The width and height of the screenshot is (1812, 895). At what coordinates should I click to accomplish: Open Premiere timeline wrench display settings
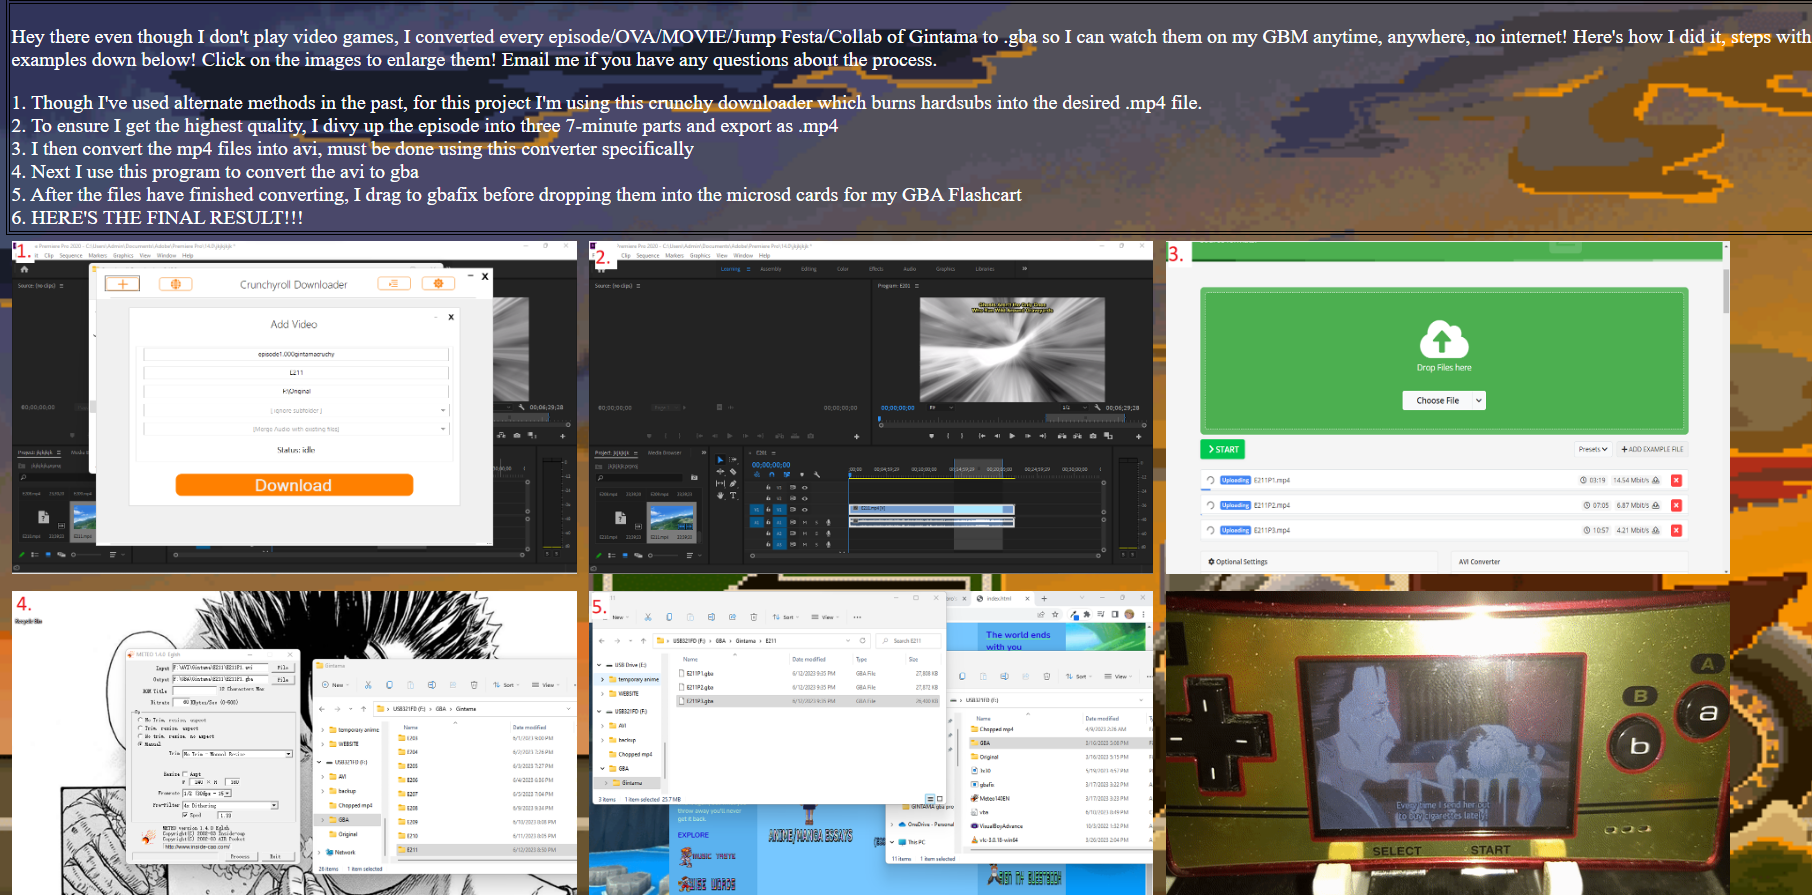[817, 474]
